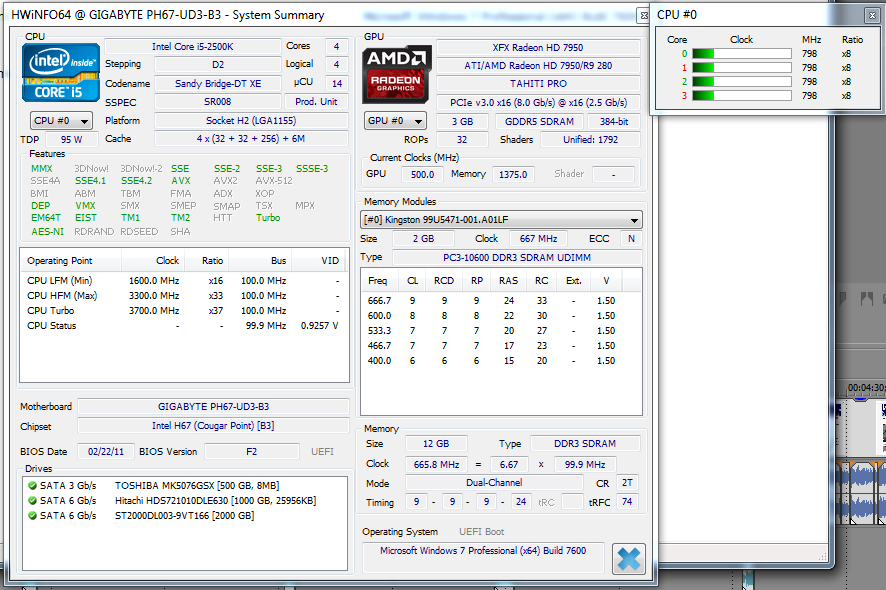Click the Core 0 clock bar
The image size is (886, 590).
tap(741, 54)
